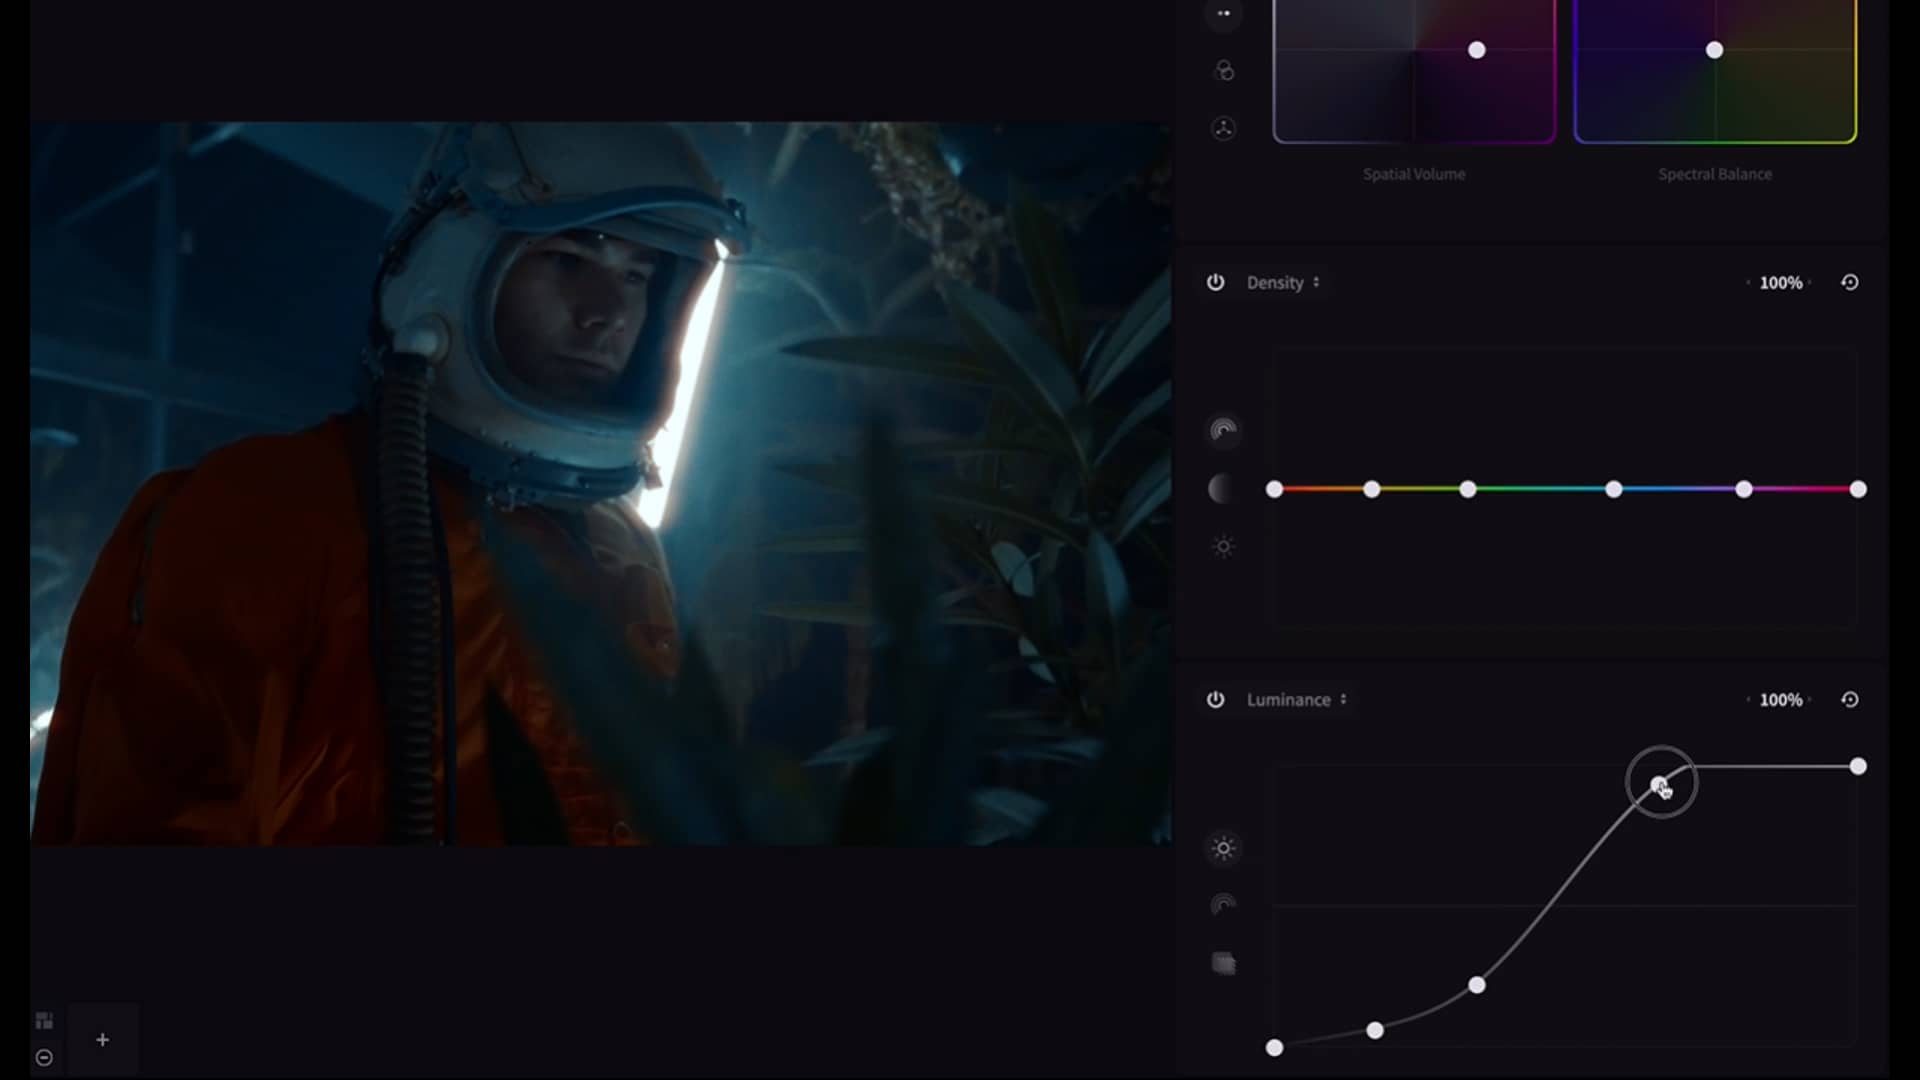Open the node graph icon in the sidebar
The height and width of the screenshot is (1080, 1920).
click(x=1224, y=128)
